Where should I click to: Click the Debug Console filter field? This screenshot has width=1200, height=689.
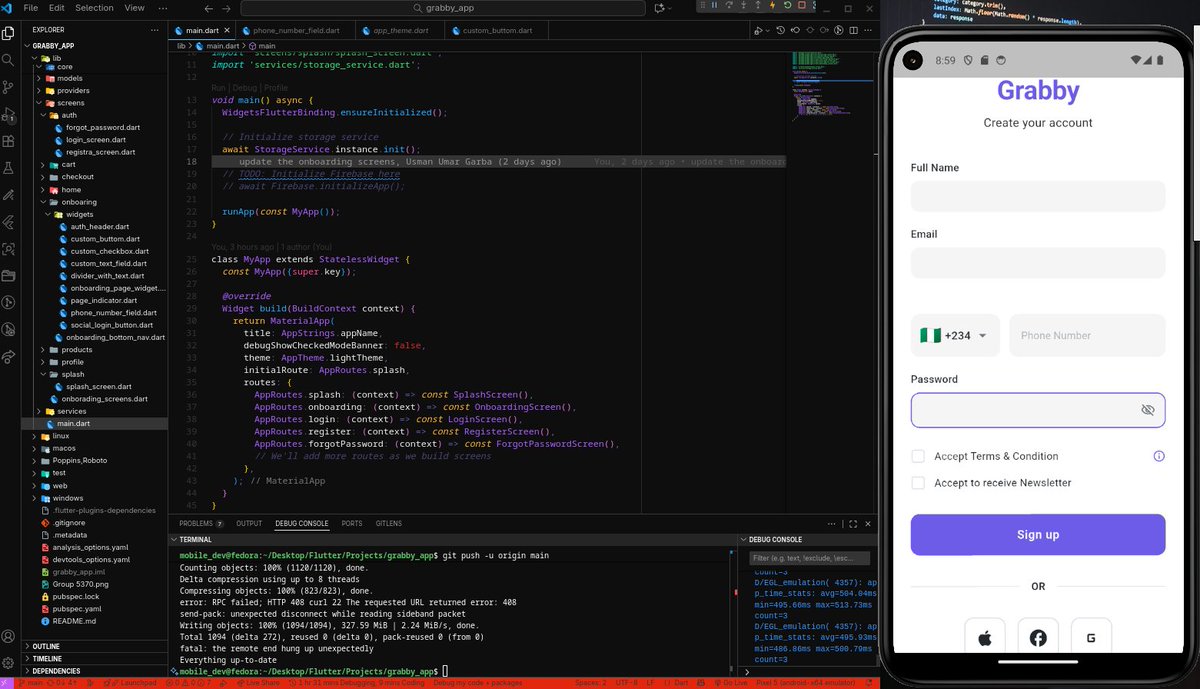[809, 558]
